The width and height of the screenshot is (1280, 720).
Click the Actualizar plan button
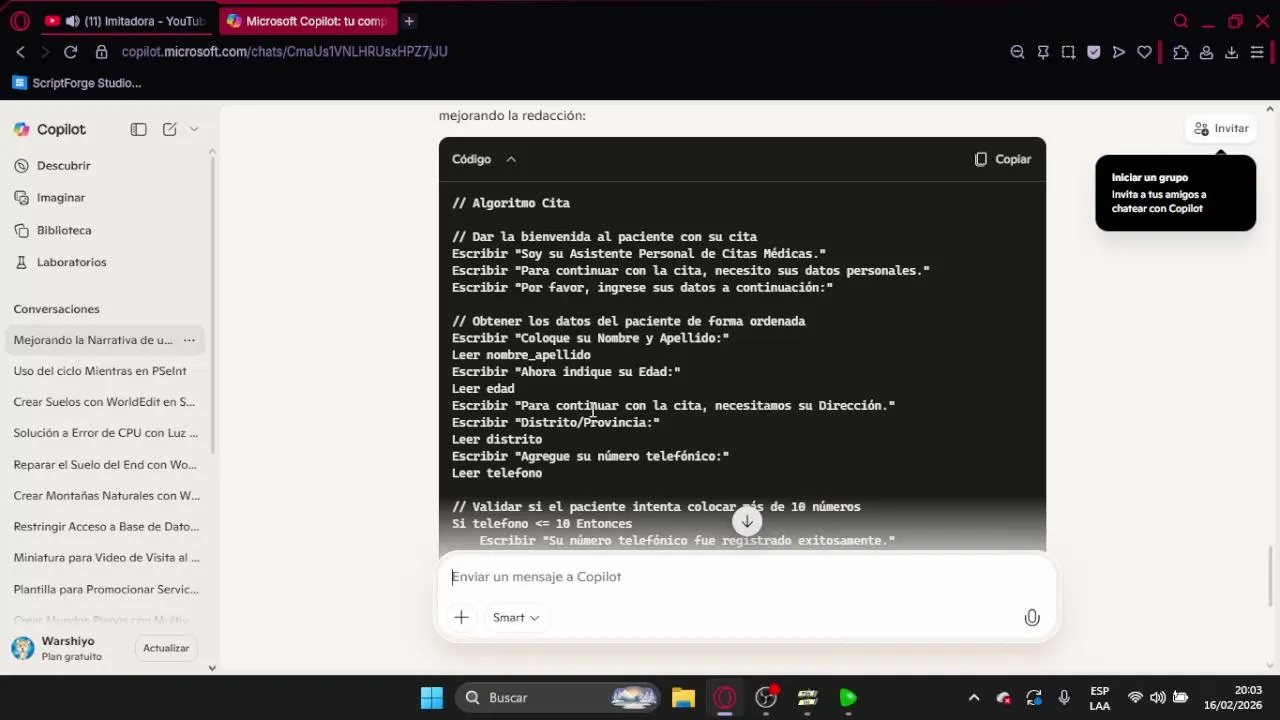point(166,648)
